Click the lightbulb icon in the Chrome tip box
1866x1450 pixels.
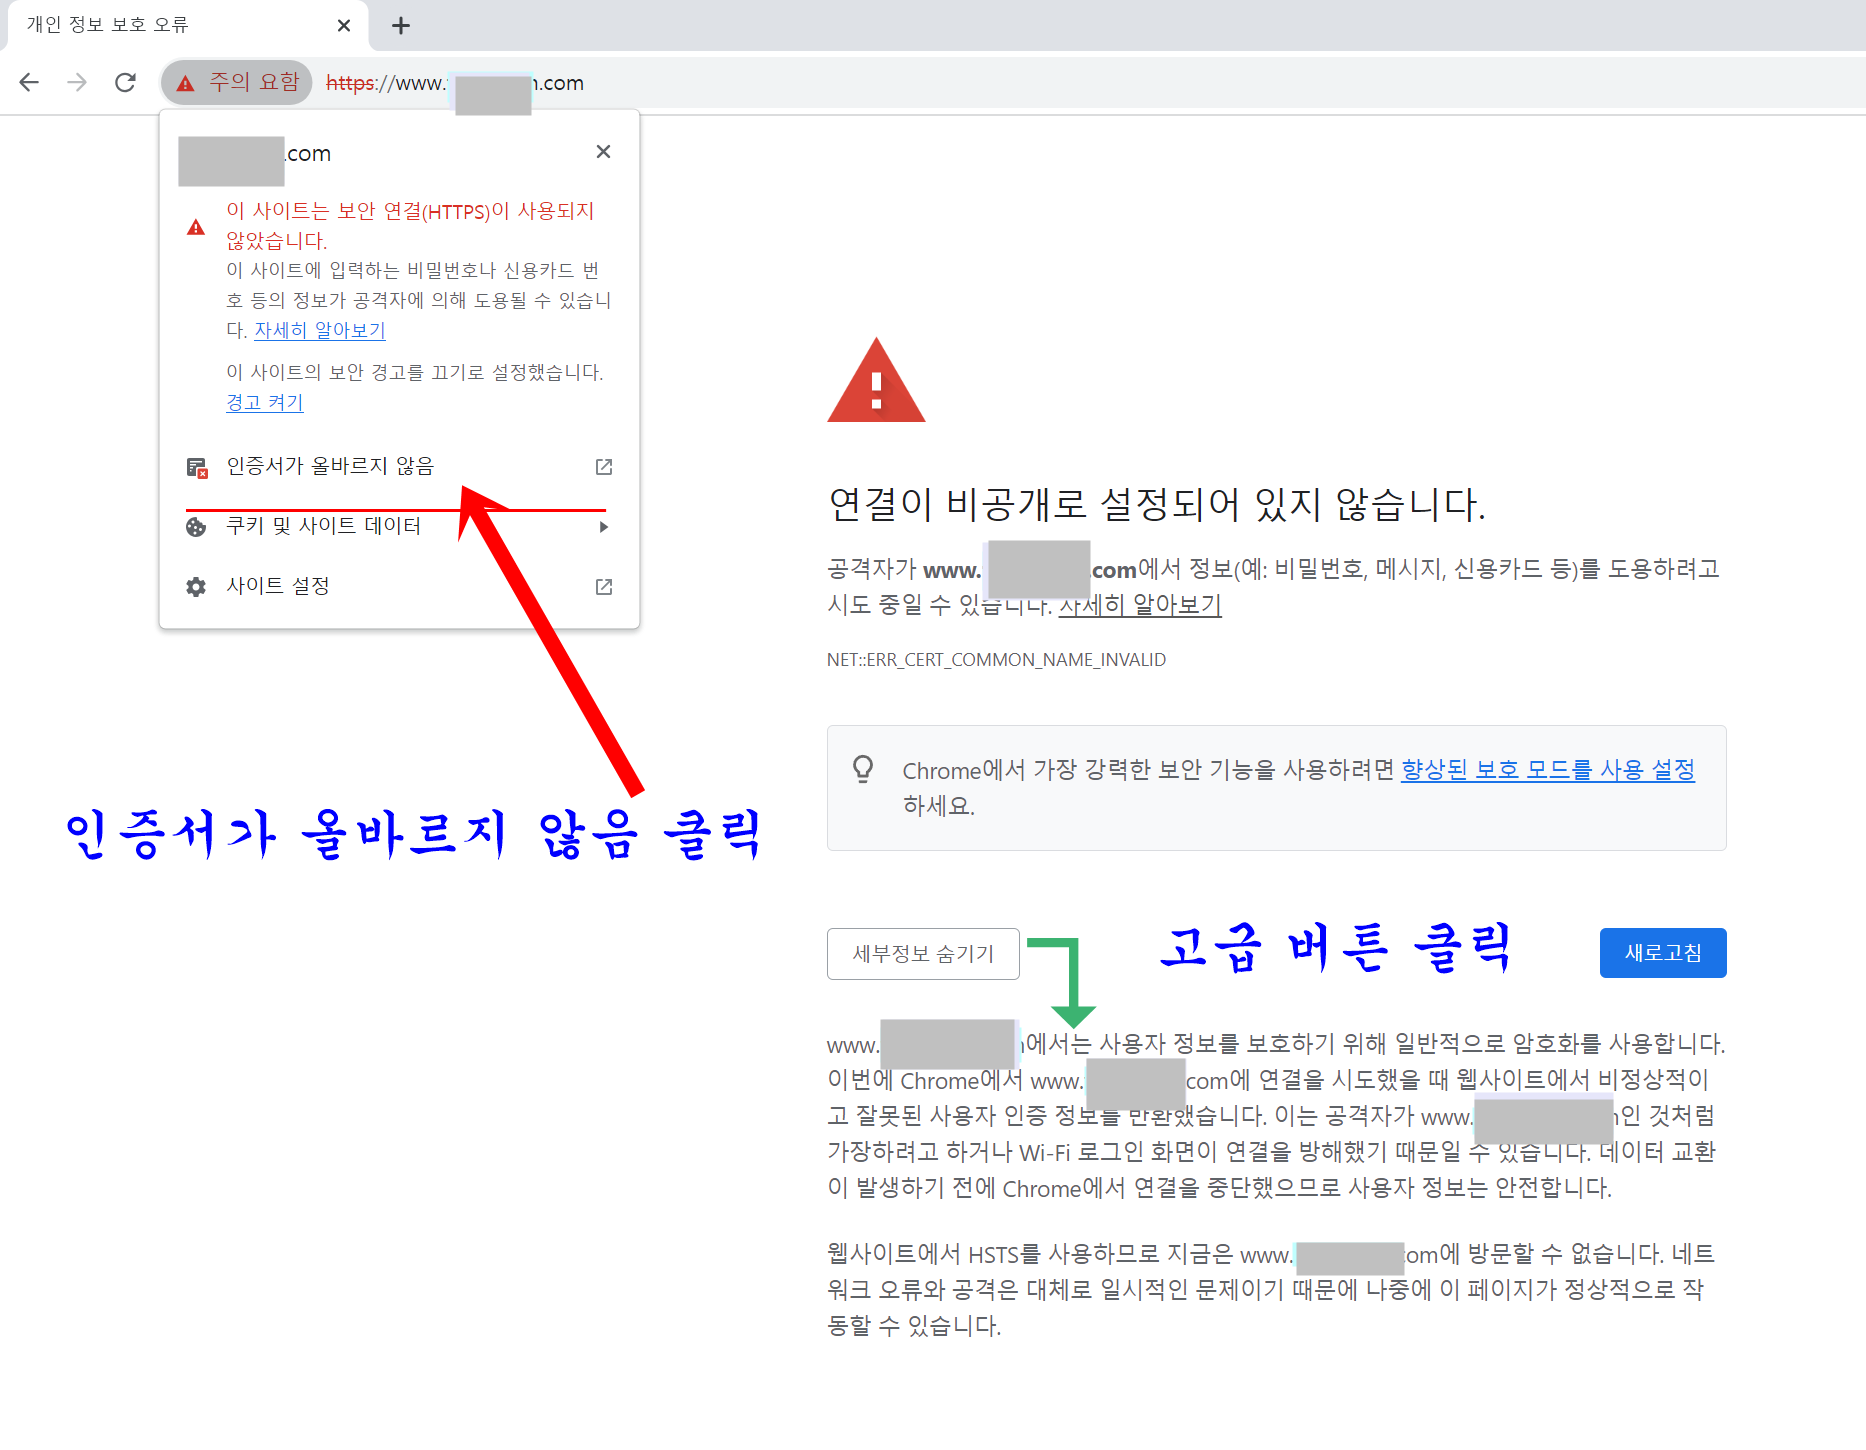click(x=862, y=770)
